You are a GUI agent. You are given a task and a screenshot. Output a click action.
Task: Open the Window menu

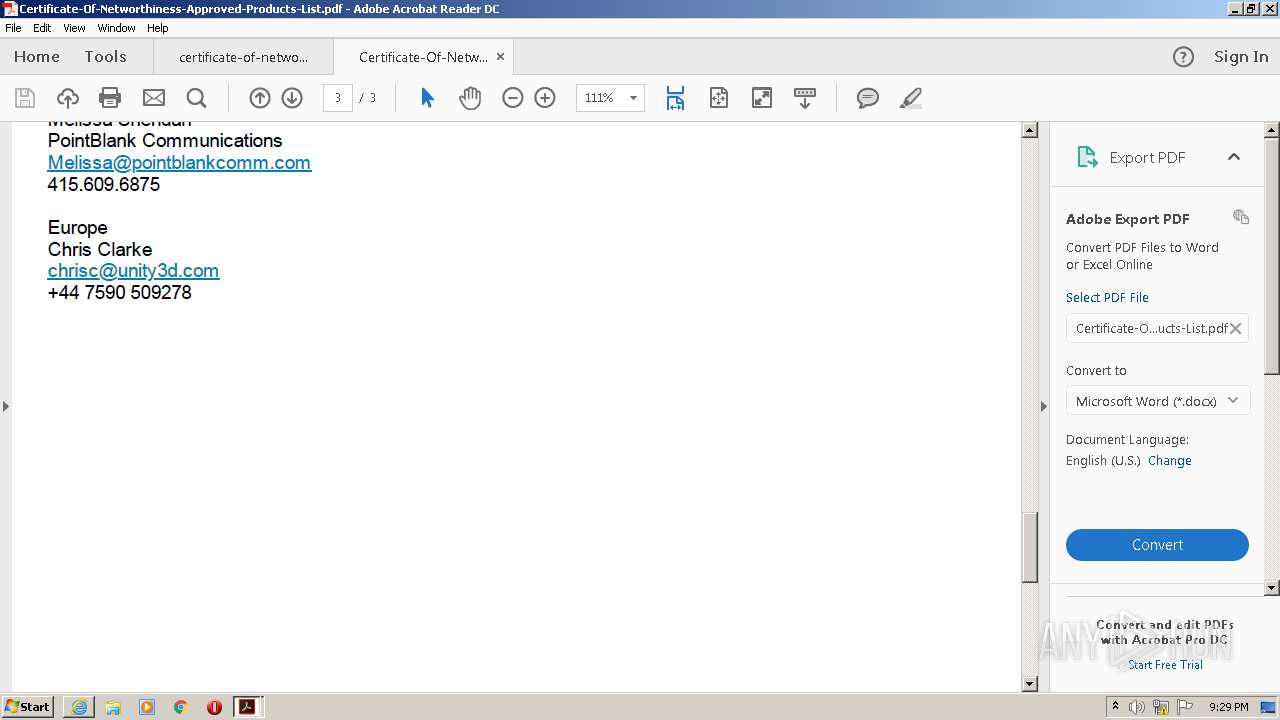coord(116,28)
